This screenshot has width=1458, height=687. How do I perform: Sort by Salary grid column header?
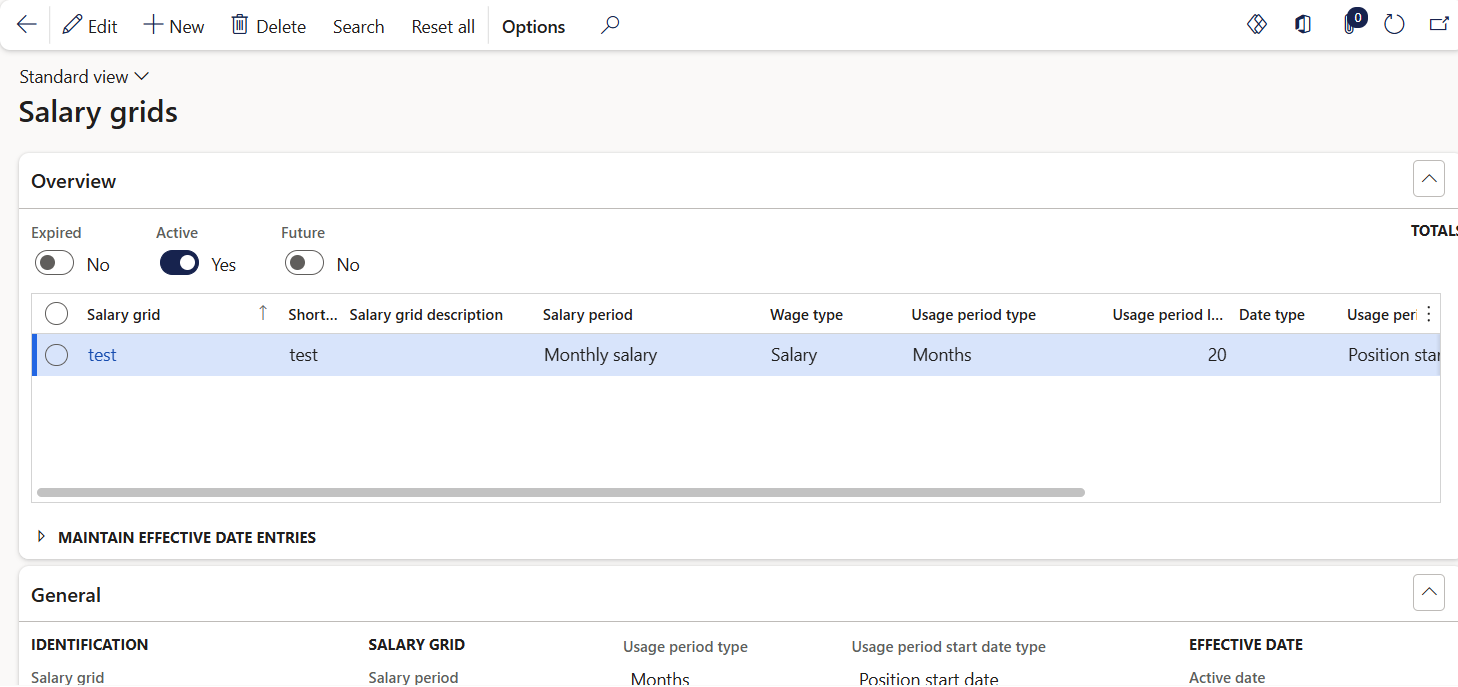tap(123, 315)
